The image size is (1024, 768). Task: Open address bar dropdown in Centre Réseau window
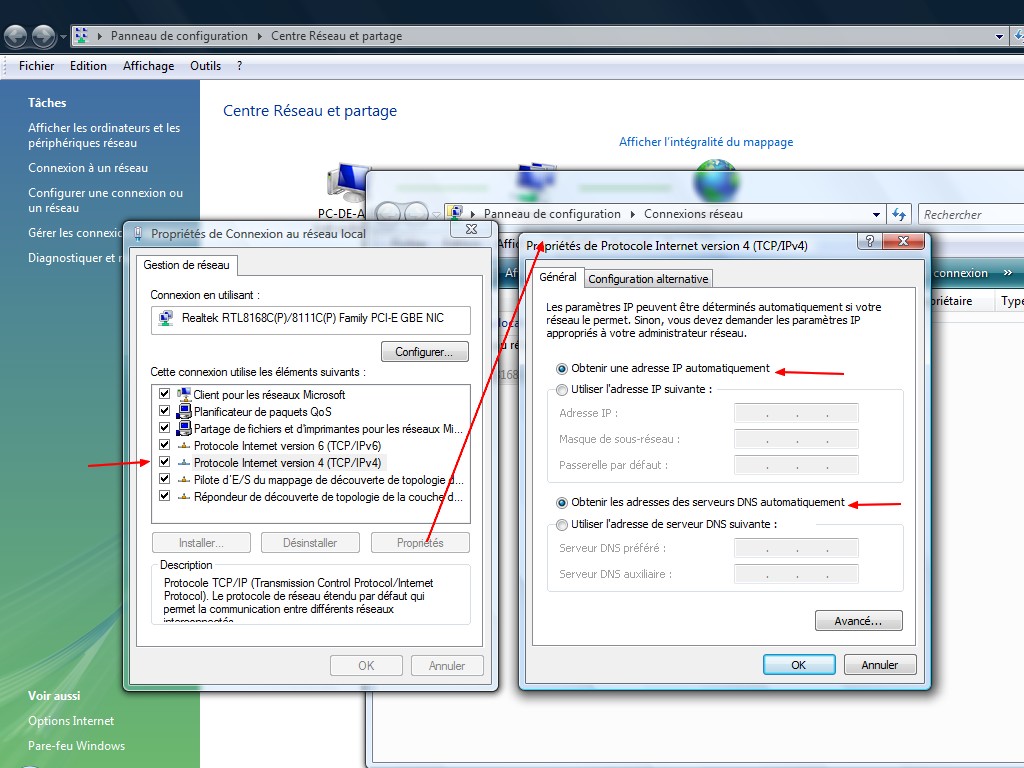999,36
